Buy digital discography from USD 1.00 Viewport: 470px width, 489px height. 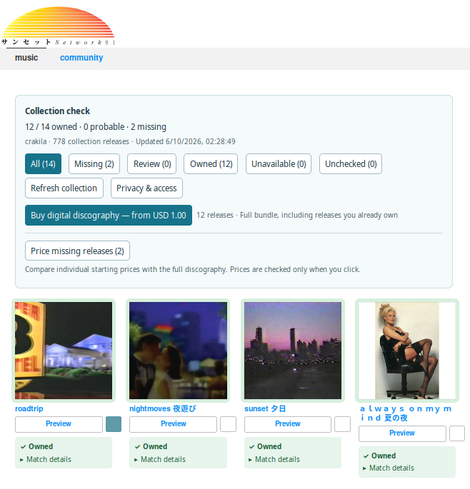tap(108, 215)
